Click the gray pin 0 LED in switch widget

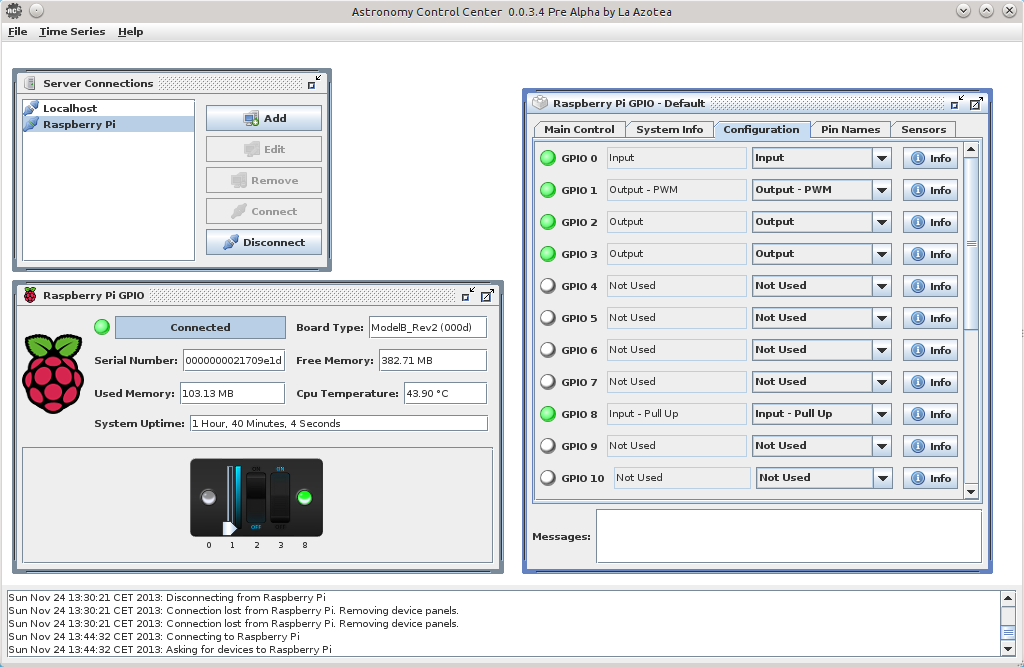[208, 498]
